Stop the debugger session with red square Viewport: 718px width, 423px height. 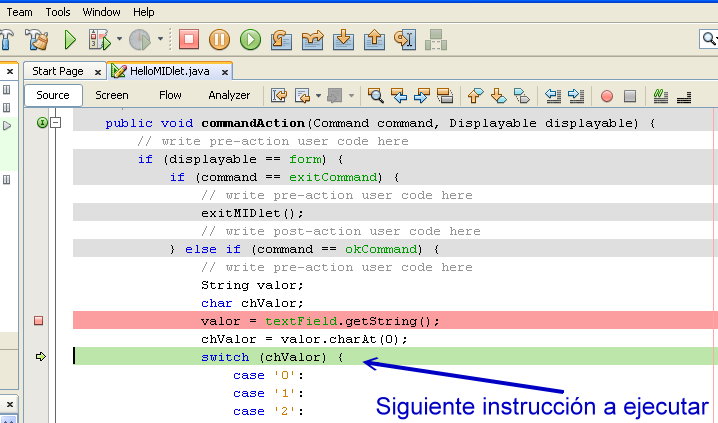[189, 39]
